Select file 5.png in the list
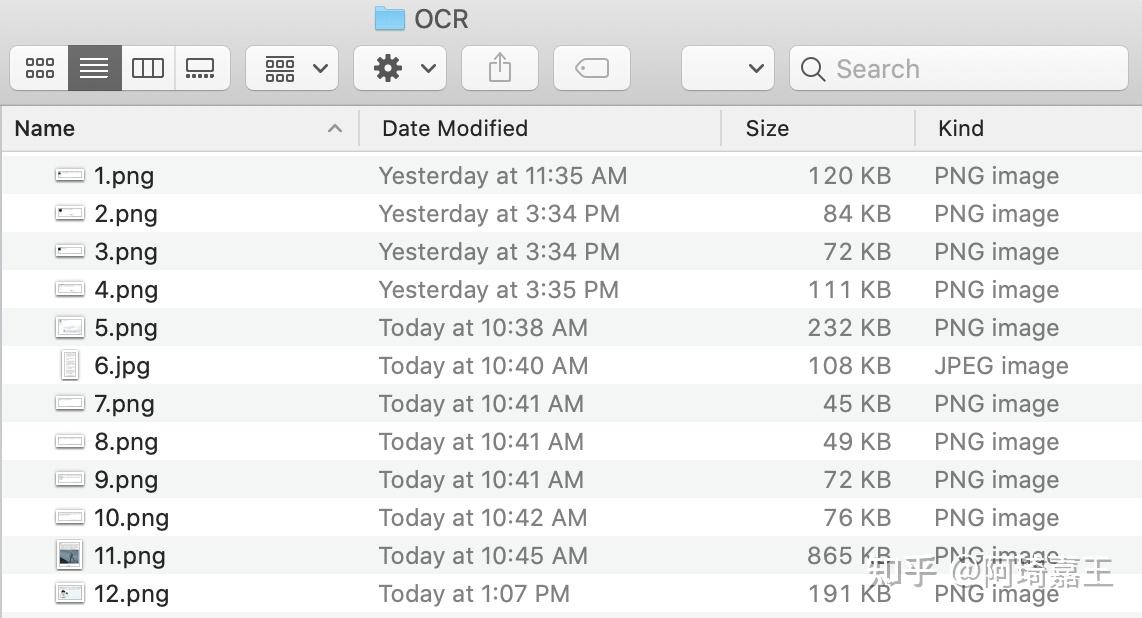This screenshot has height=618, width=1142. (126, 328)
